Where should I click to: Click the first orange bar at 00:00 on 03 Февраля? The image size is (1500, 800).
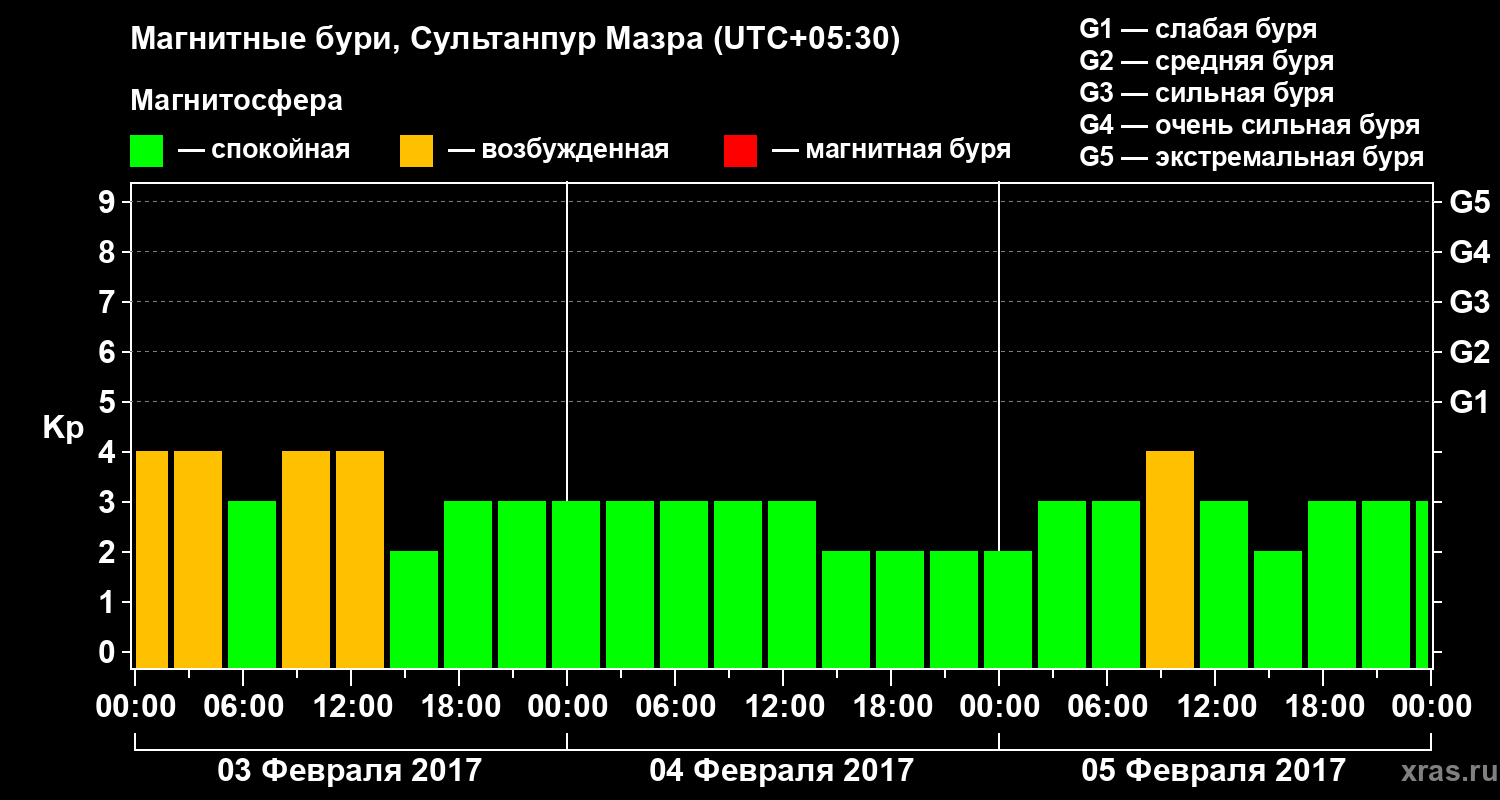click(152, 560)
